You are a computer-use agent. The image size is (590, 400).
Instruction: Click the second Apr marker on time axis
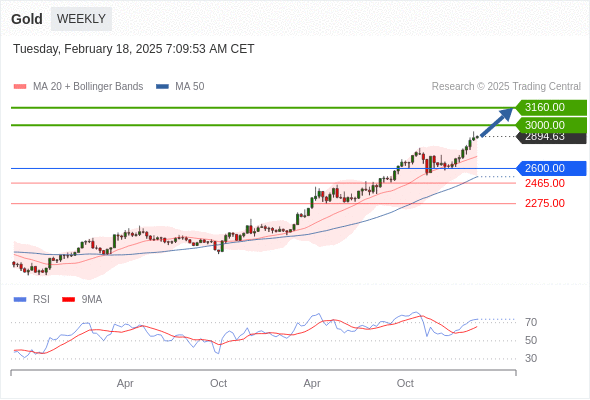pos(312,383)
